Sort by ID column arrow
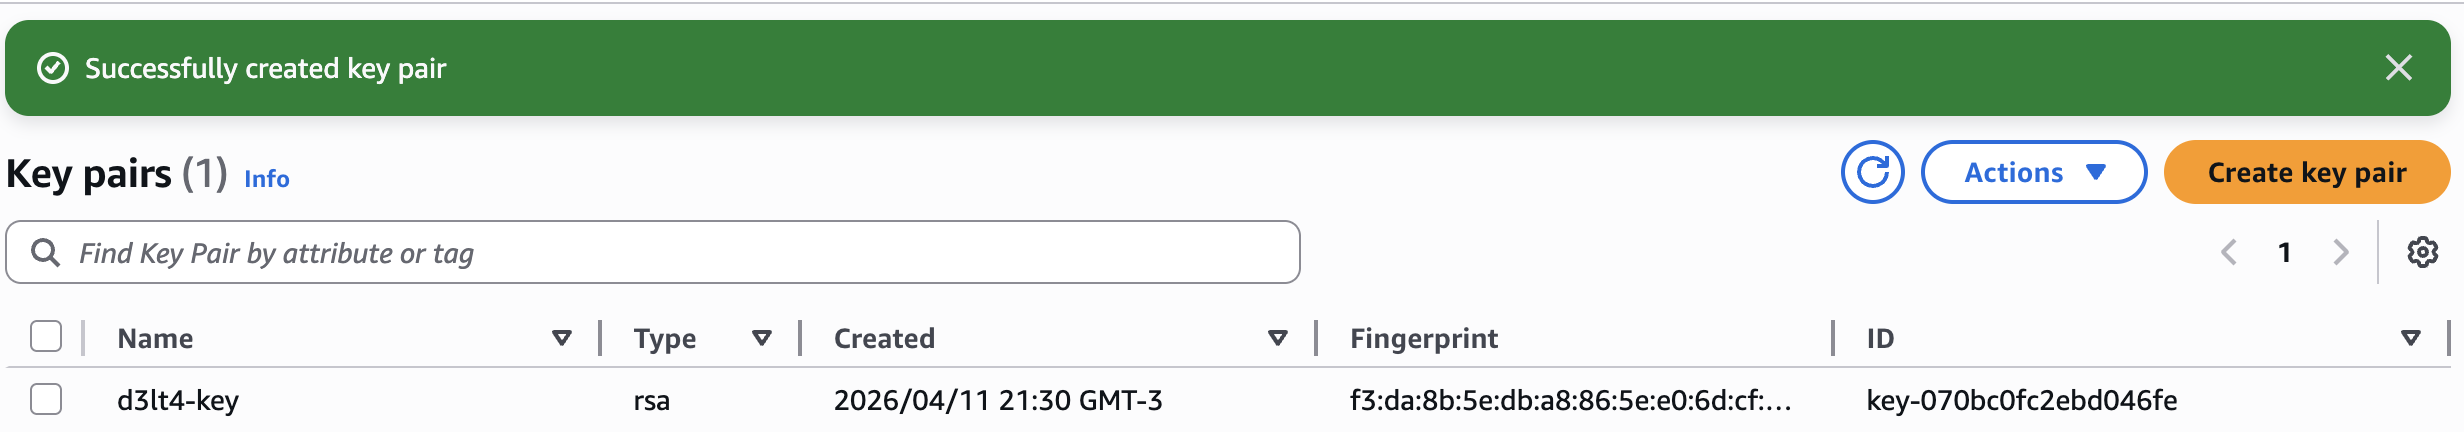This screenshot has width=2464, height=432. pyautogui.click(x=2410, y=338)
